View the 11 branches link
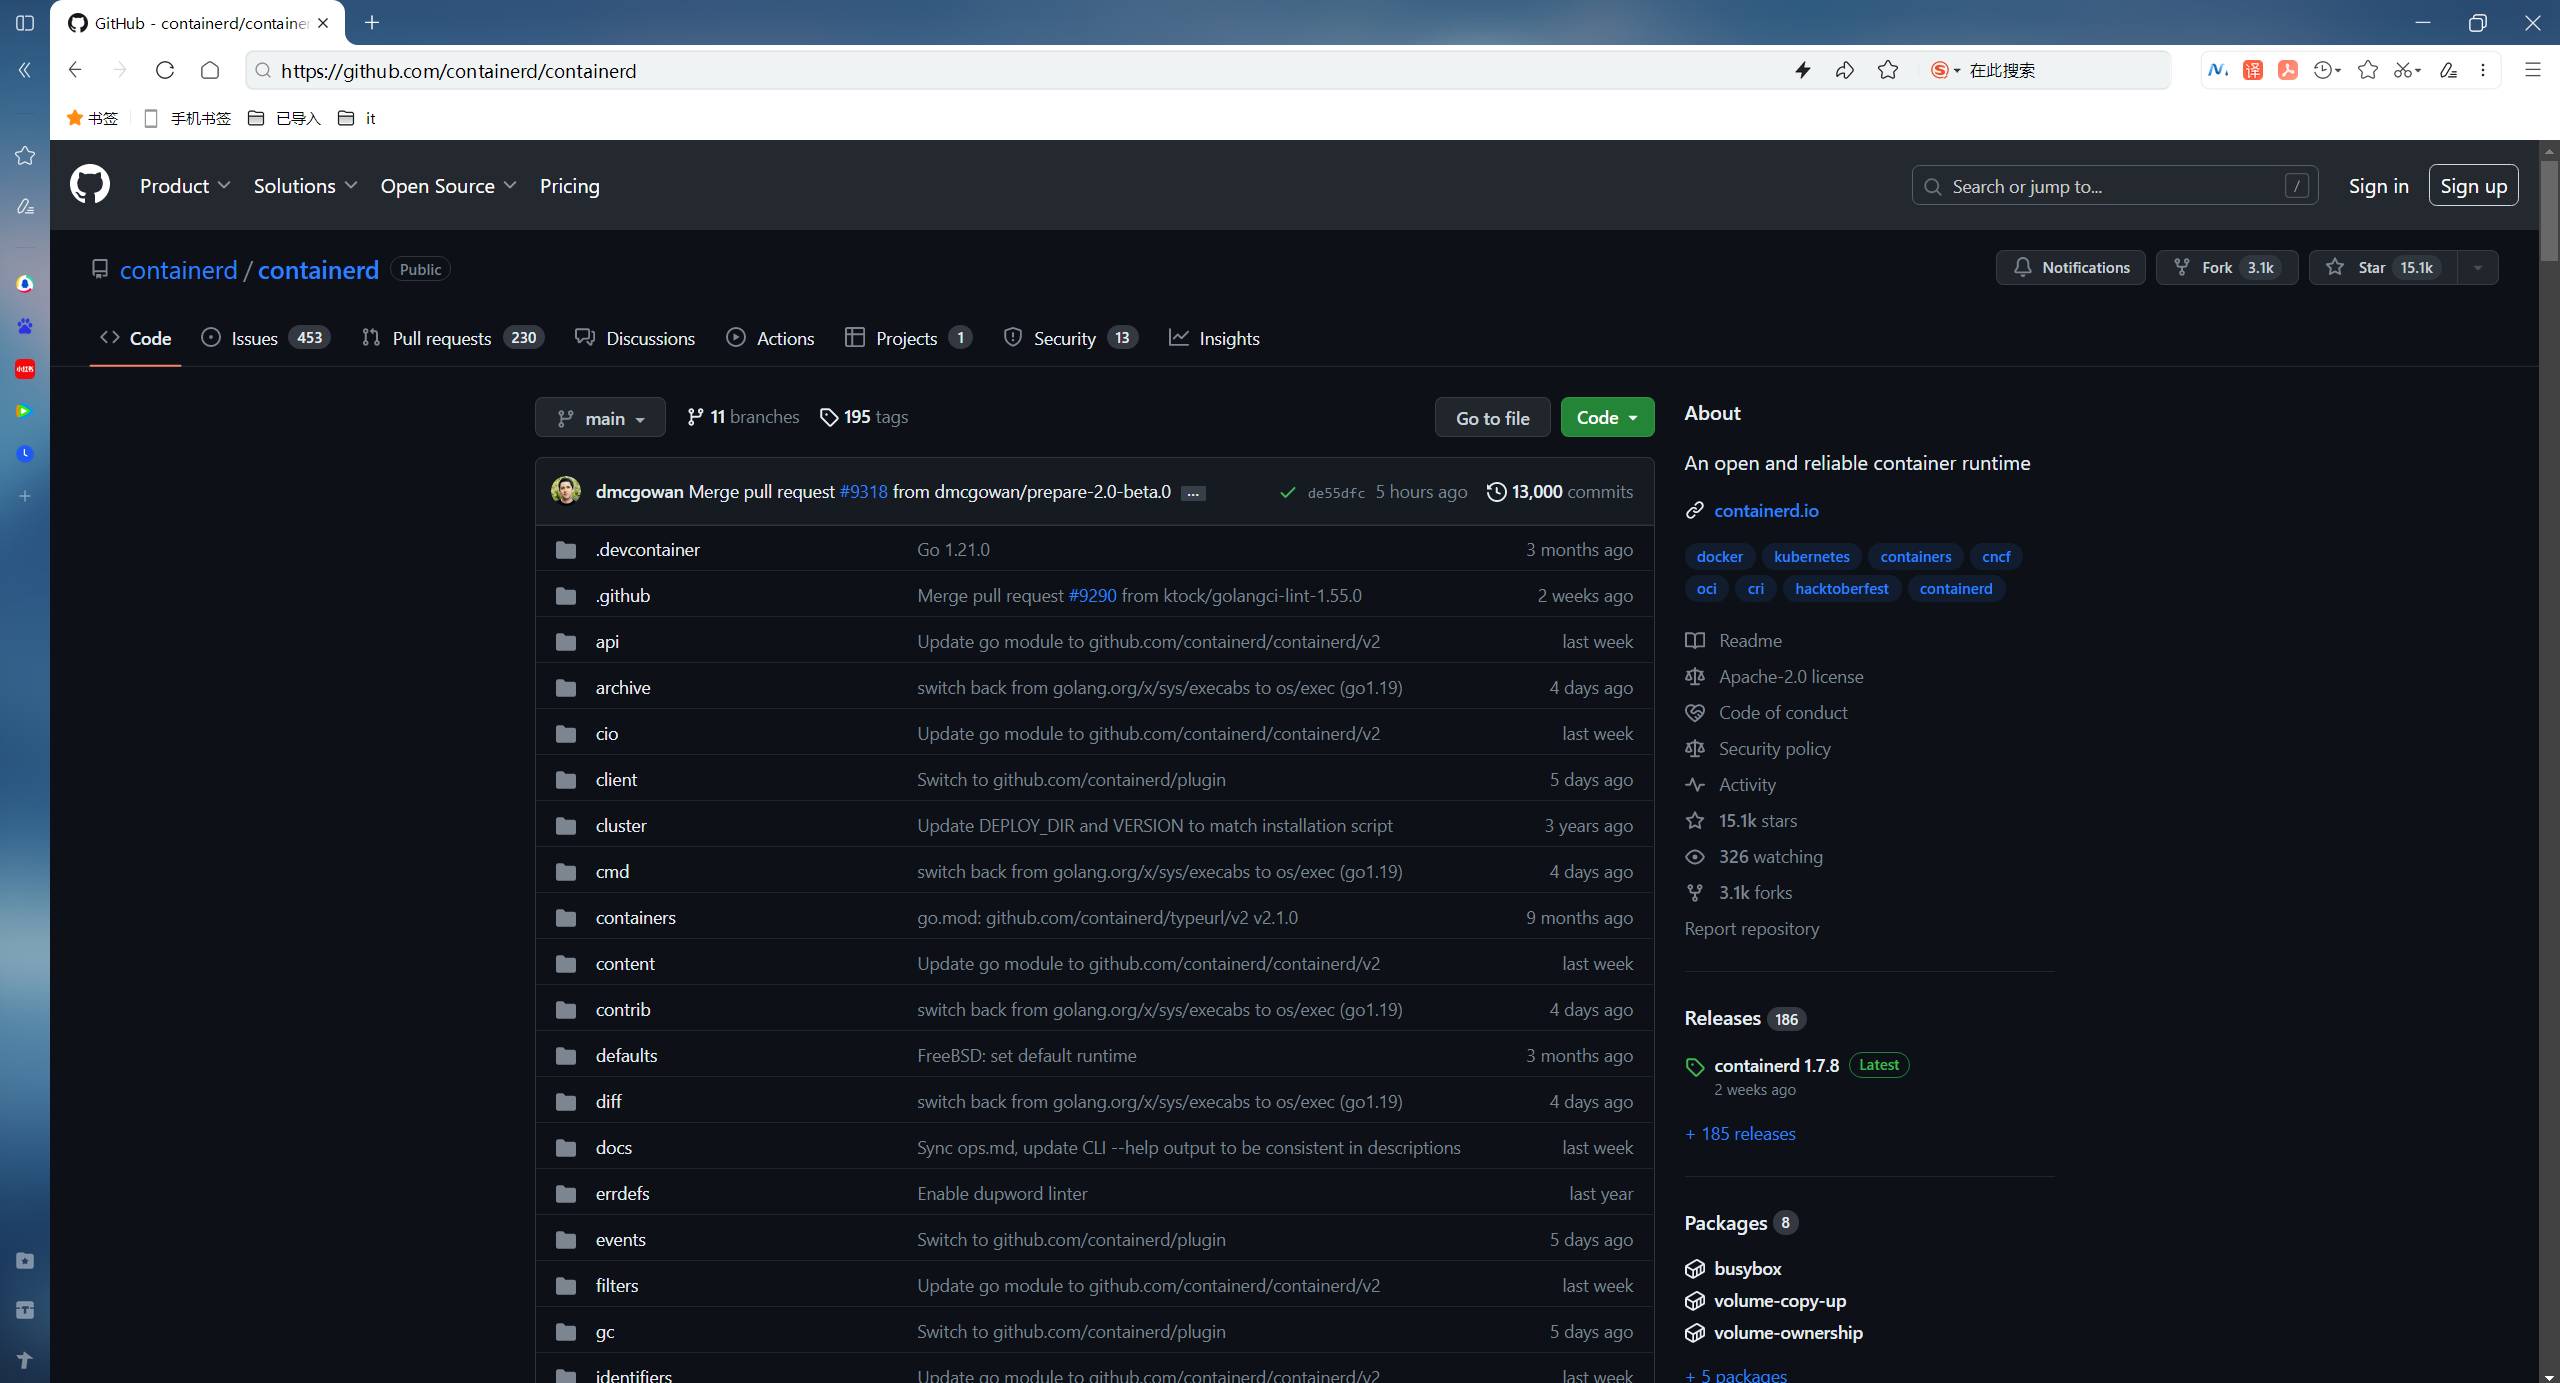Viewport: 2560px width, 1383px height. tap(743, 416)
